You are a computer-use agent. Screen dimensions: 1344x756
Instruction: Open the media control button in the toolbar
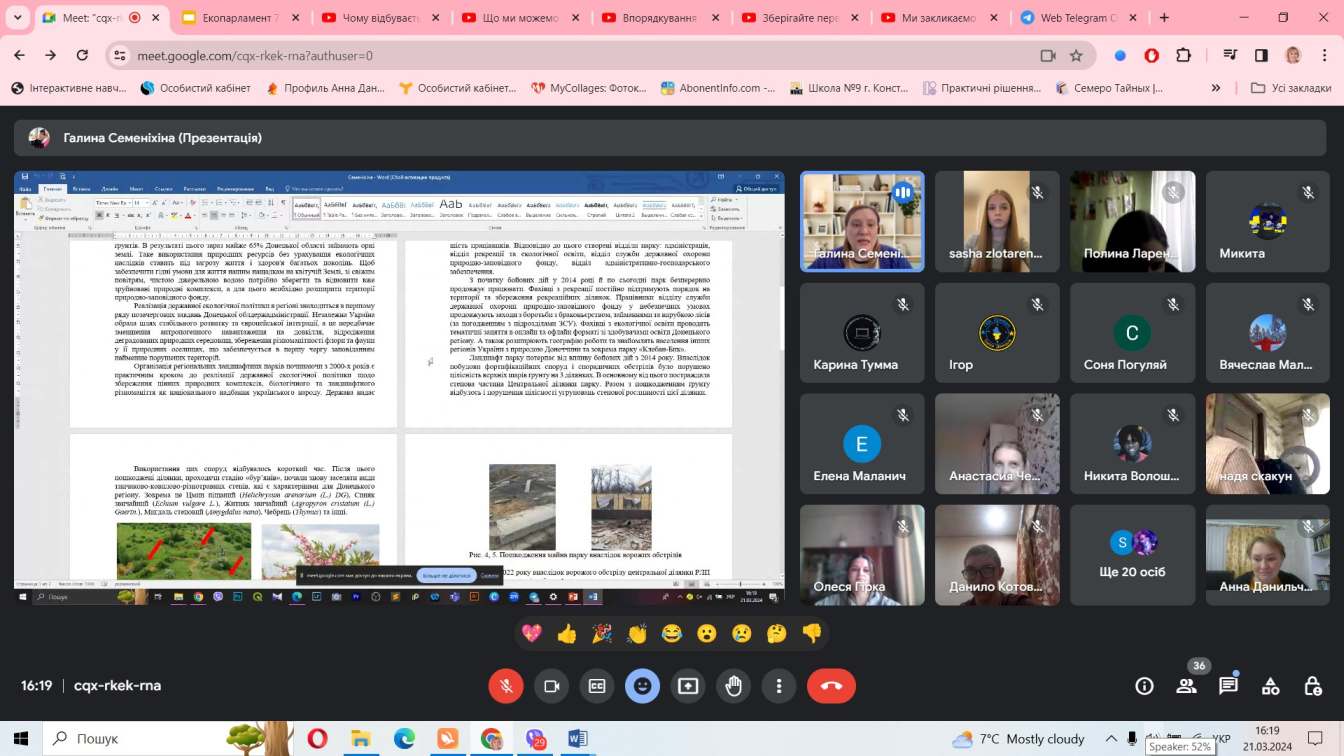coord(1231,56)
